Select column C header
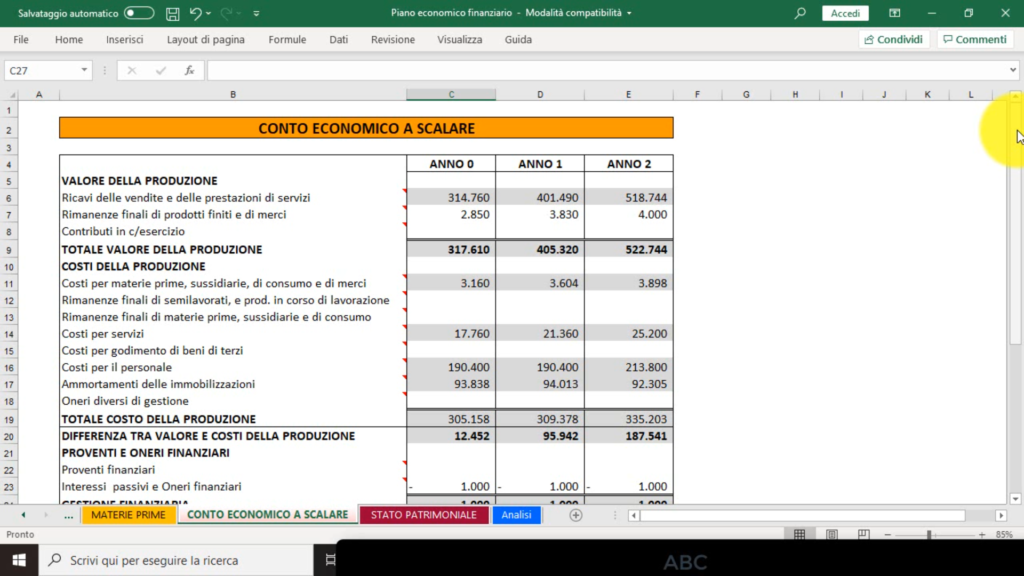Screen dimensions: 1024x576 (451, 95)
